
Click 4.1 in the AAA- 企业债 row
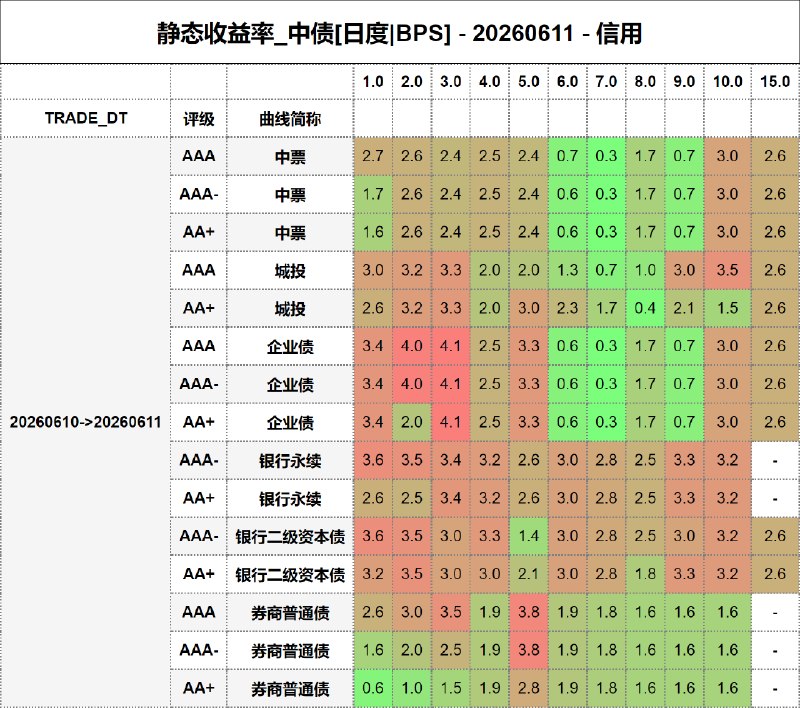pyautogui.click(x=451, y=384)
